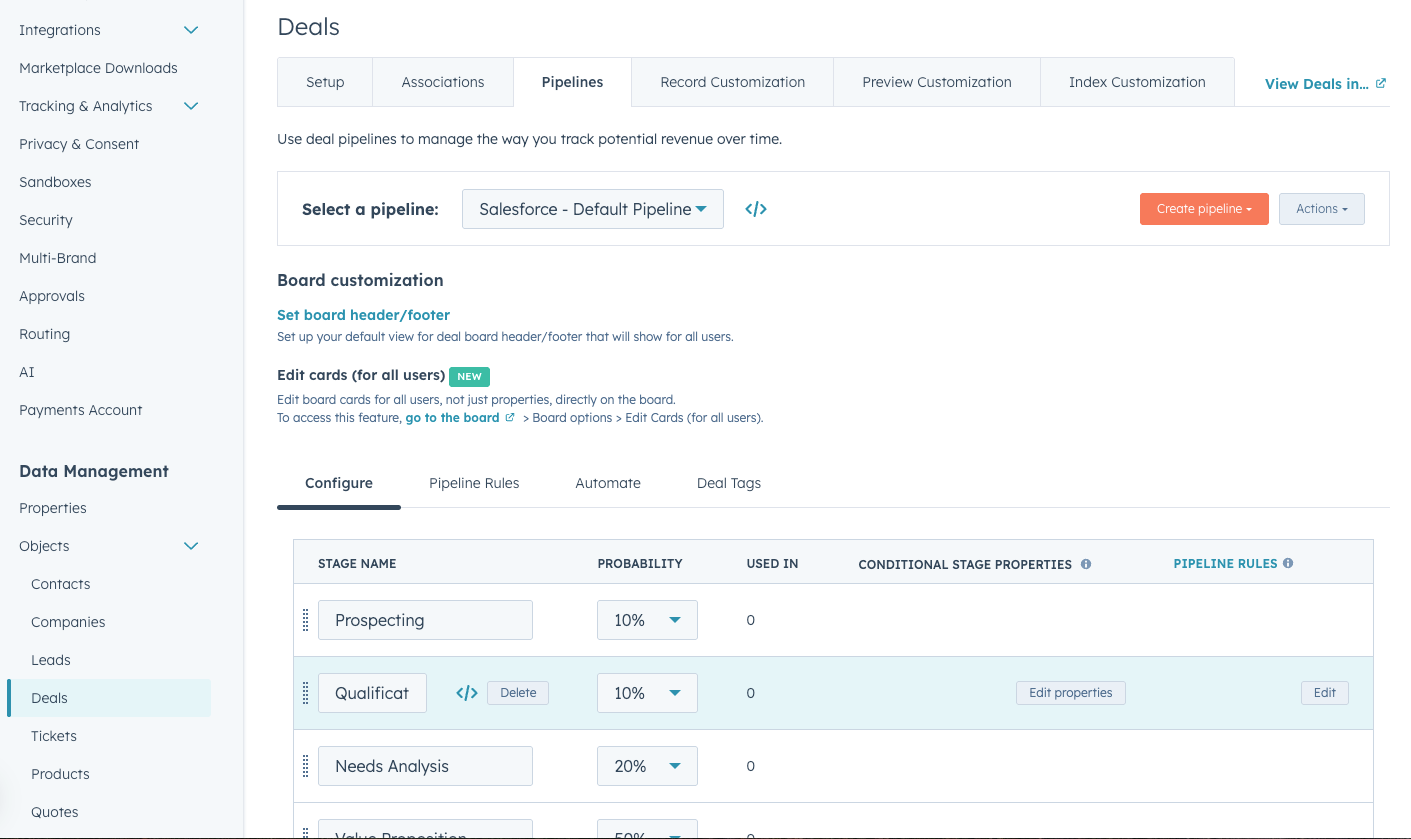This screenshot has height=839, width=1411.
Task: Click the drag handle for Needs Analysis stage
Action: pos(306,766)
